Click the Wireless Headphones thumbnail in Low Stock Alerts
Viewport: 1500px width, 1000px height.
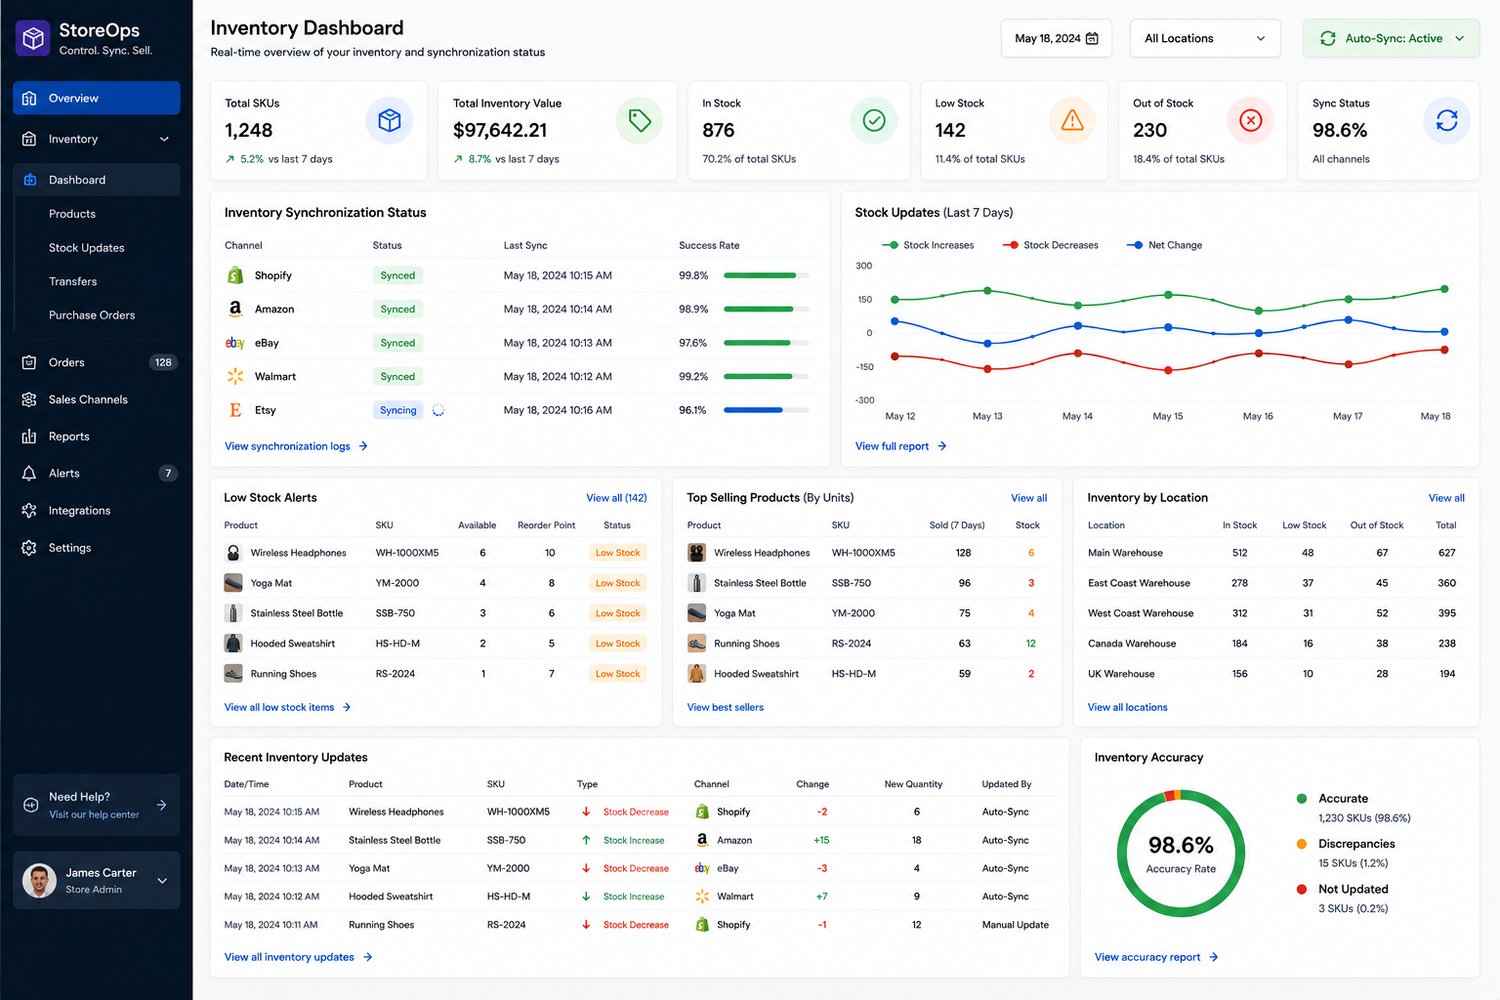point(233,553)
